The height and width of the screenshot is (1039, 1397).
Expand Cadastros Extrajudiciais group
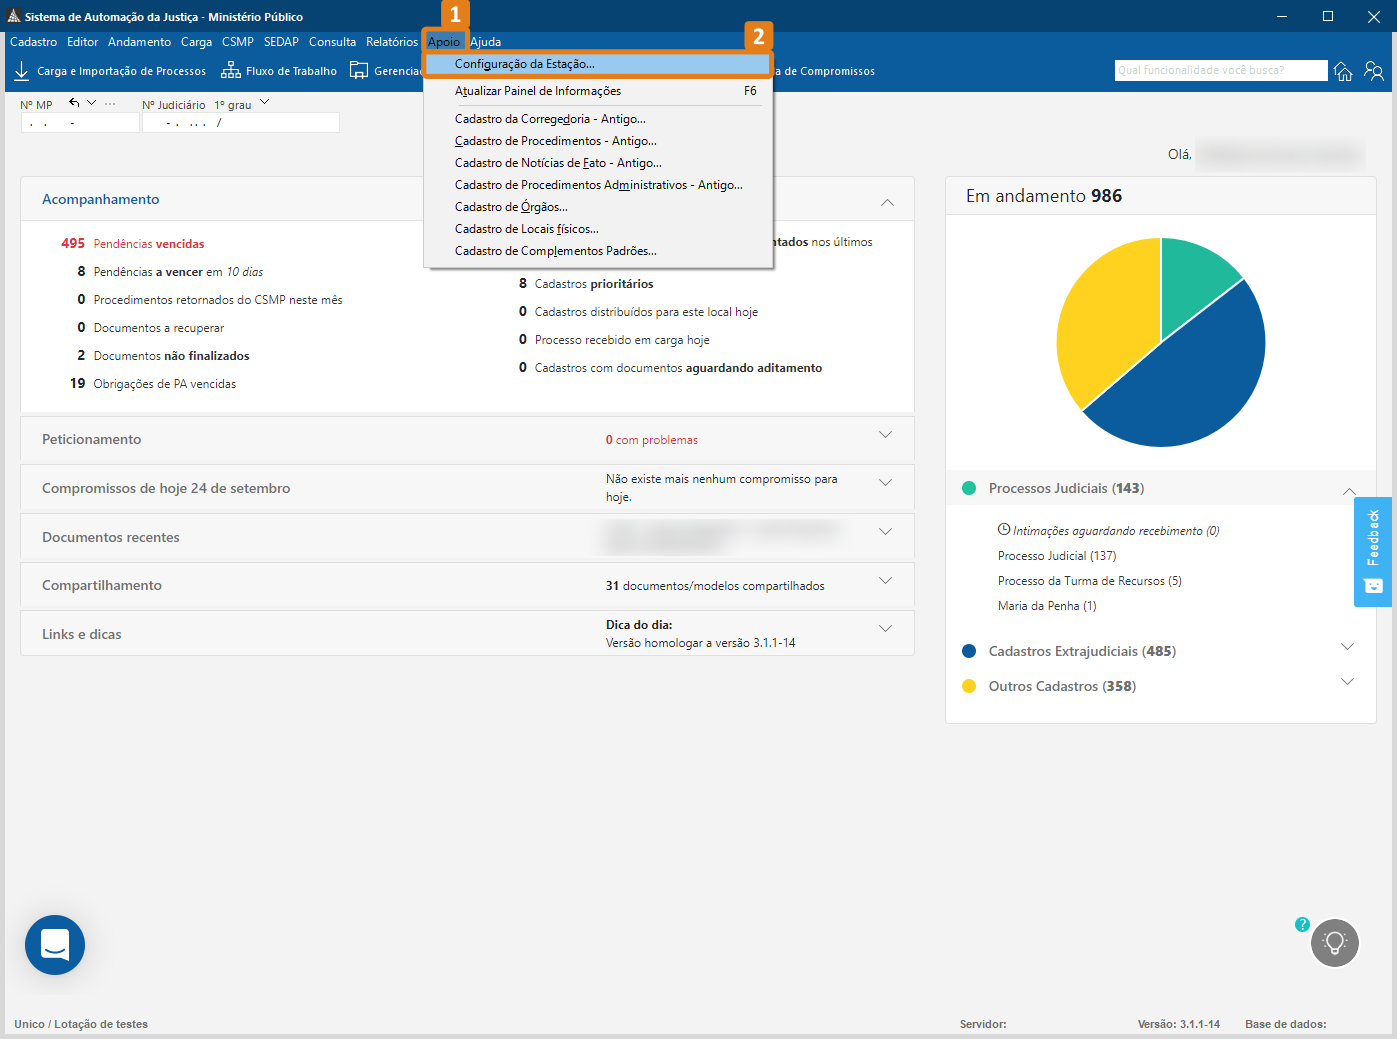tap(1347, 647)
